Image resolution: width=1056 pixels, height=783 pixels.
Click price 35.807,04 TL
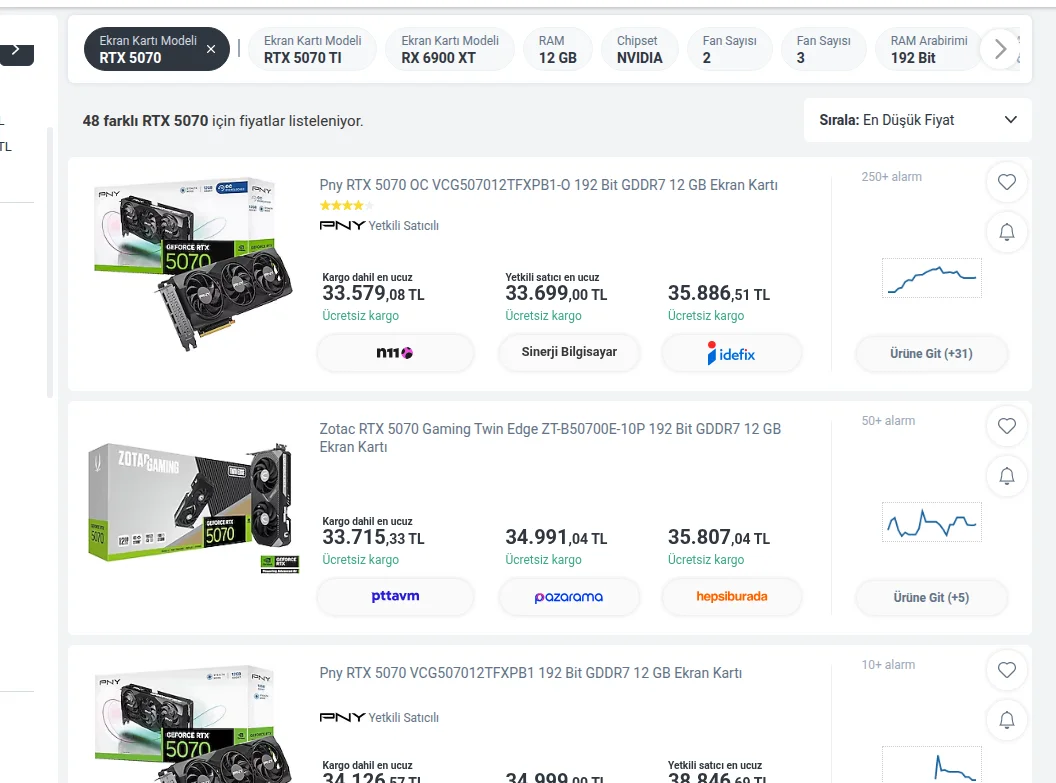tap(719, 537)
